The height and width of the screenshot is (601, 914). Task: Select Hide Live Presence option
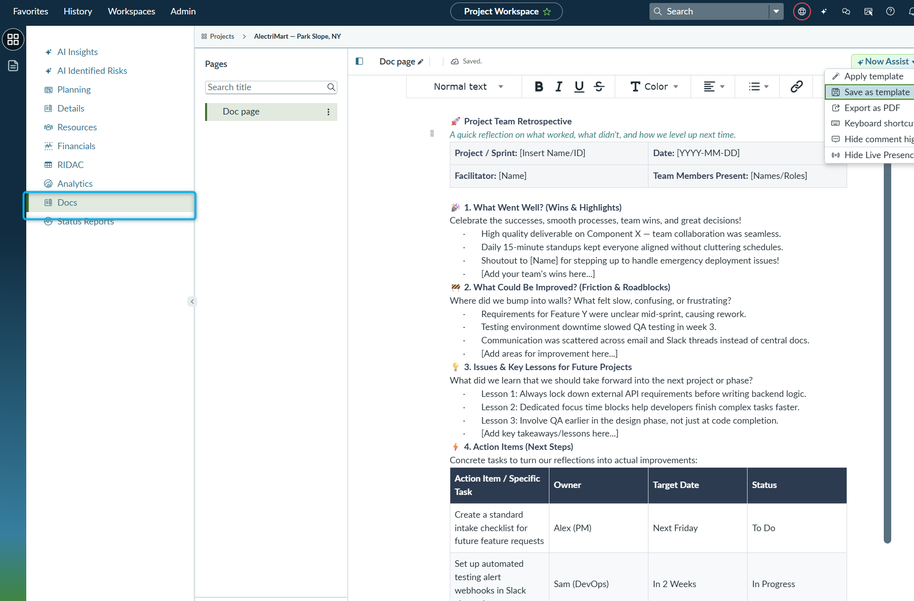(x=871, y=155)
